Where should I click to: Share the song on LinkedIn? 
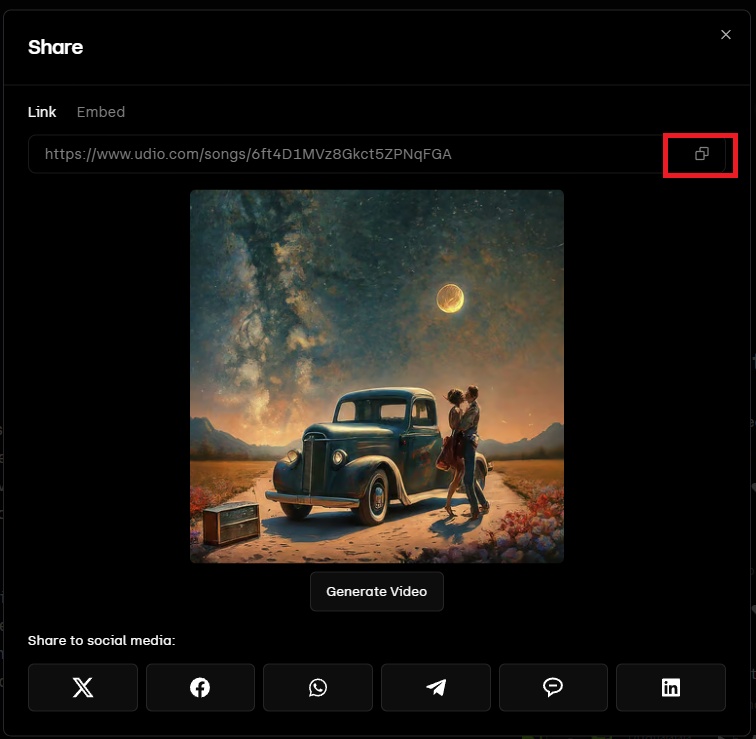(671, 687)
